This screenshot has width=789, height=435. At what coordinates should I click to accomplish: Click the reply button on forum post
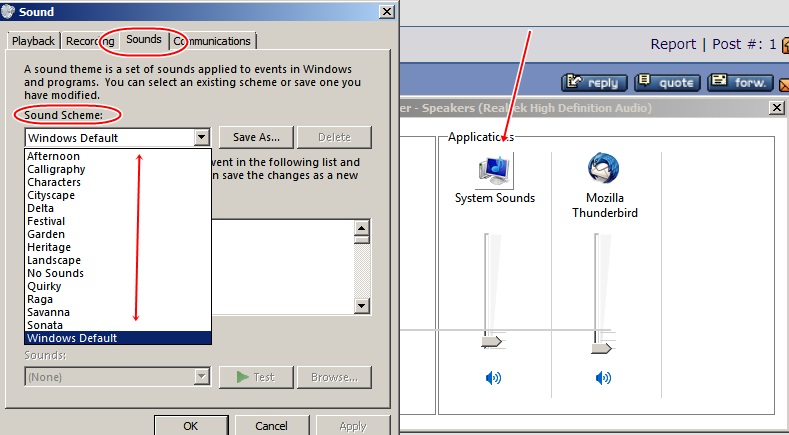pos(594,83)
